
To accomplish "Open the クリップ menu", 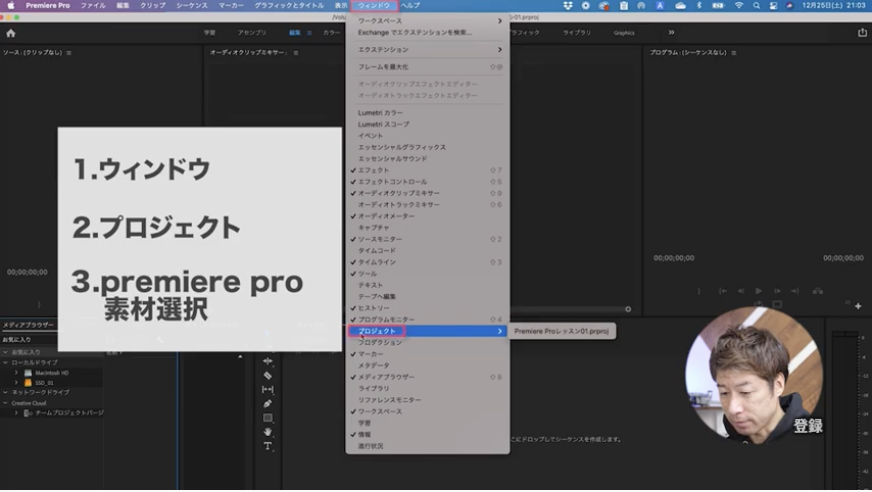I will [152, 6].
